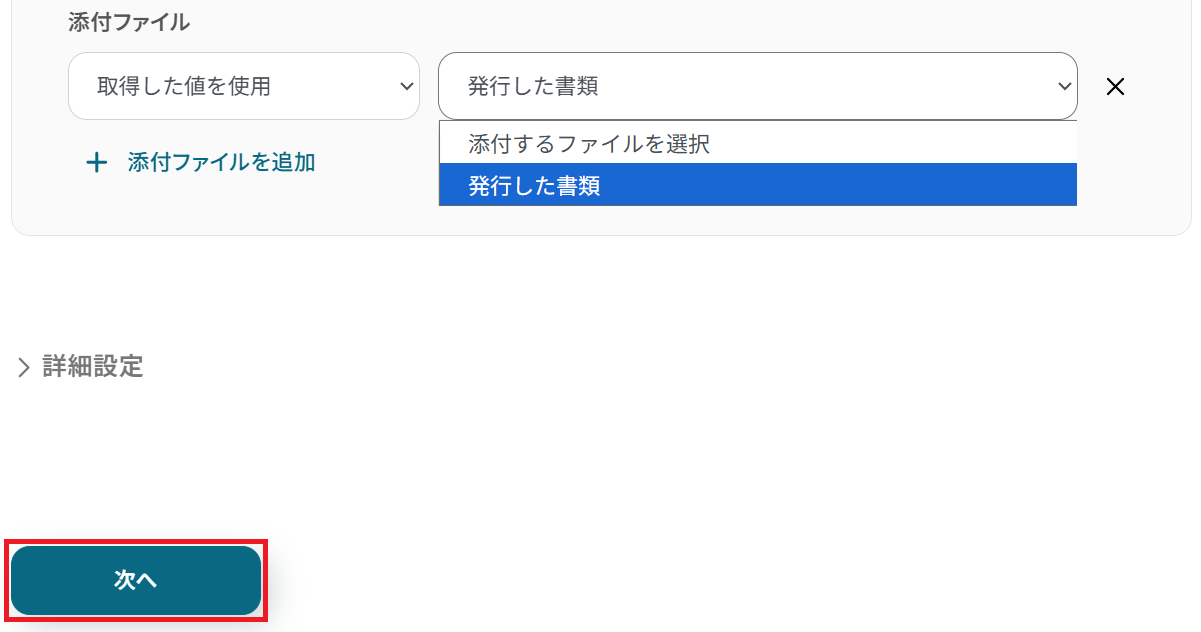1201x632 pixels.
Task: Proceed to next step with teal button
Action: [x=136, y=580]
